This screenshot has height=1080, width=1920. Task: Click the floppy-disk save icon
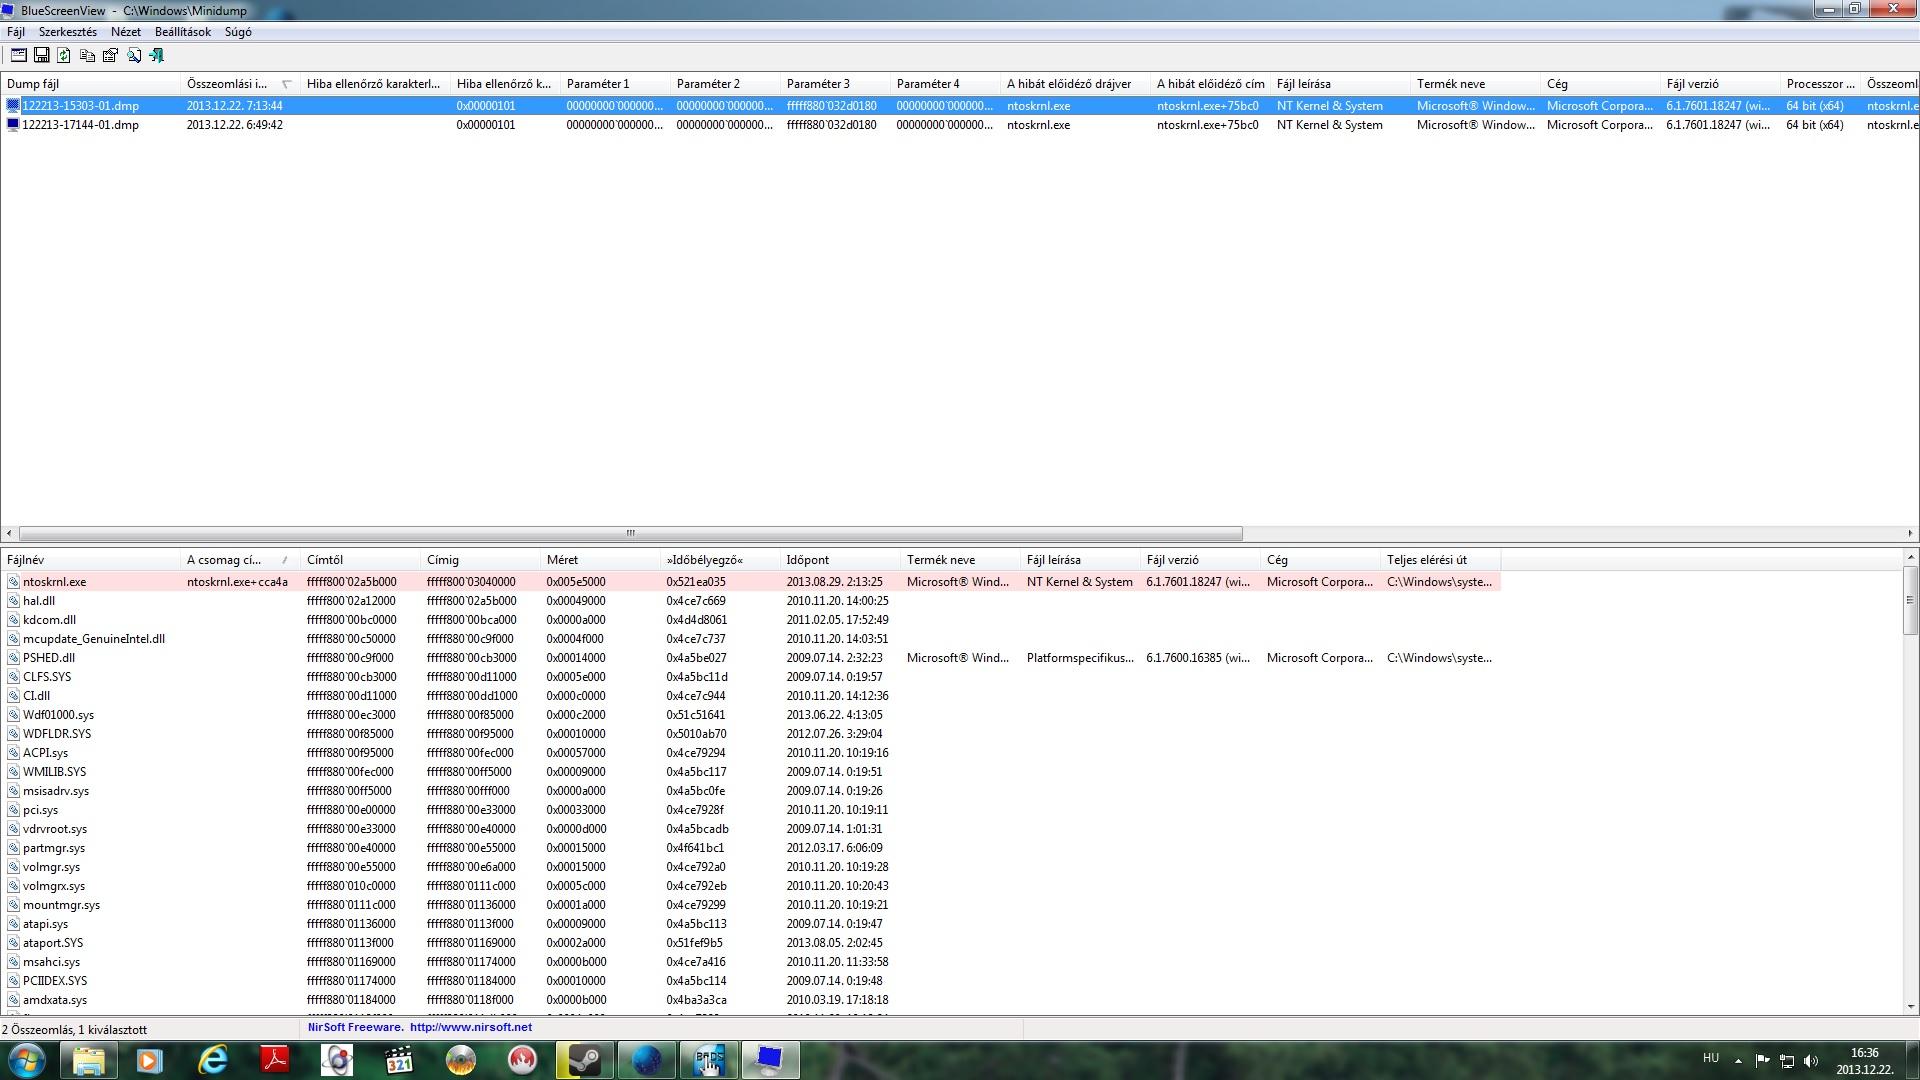42,56
